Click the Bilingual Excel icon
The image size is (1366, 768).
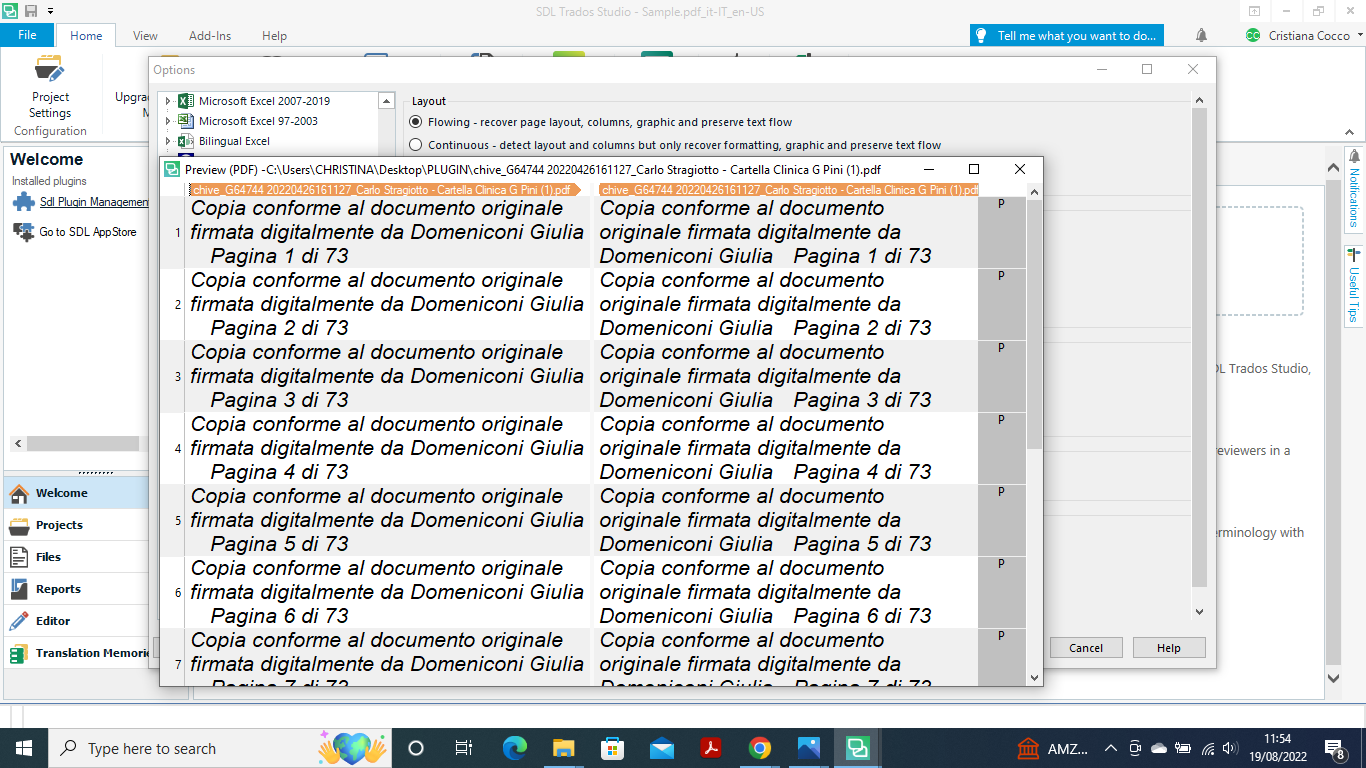pyautogui.click(x=185, y=141)
